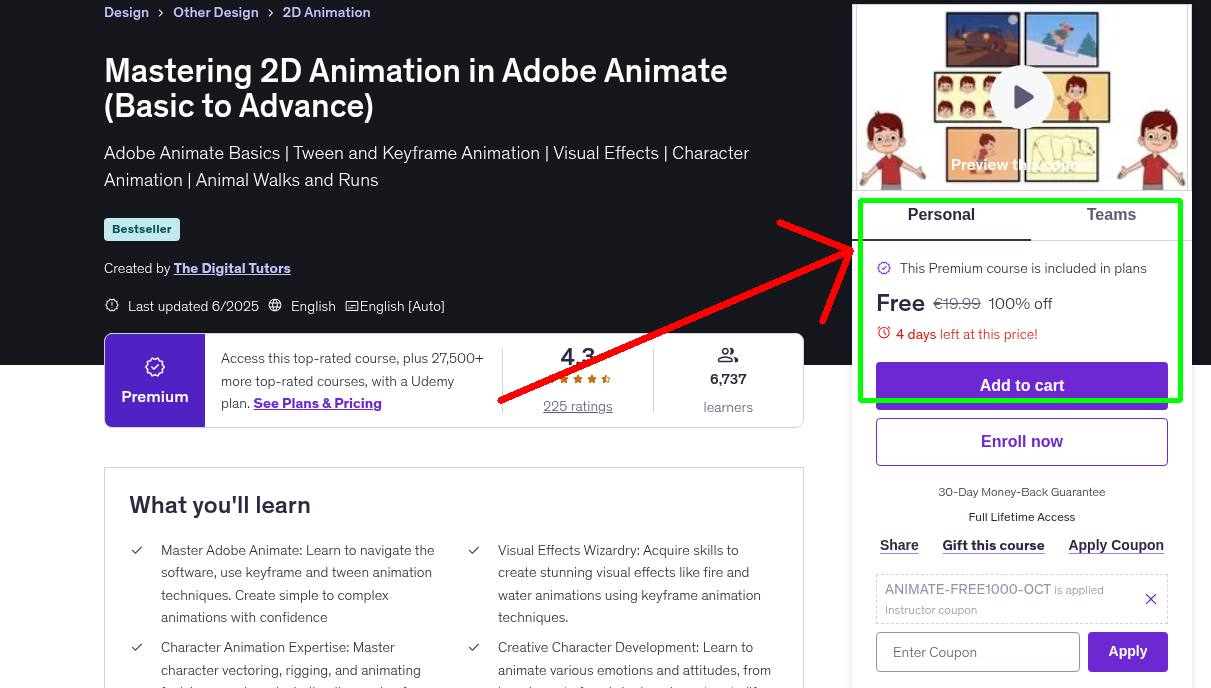Click the Premium badge icon
Viewport: 1211px width, 688px height.
(155, 367)
